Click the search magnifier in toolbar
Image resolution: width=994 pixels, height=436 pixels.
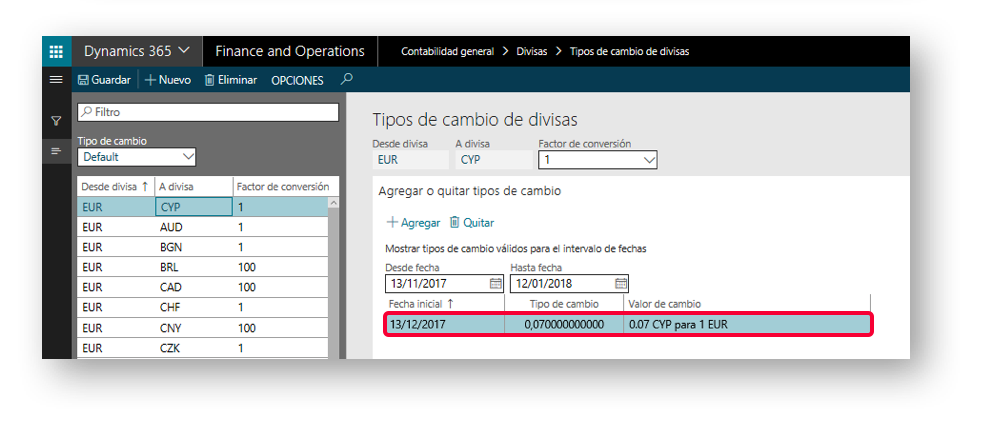tap(347, 79)
